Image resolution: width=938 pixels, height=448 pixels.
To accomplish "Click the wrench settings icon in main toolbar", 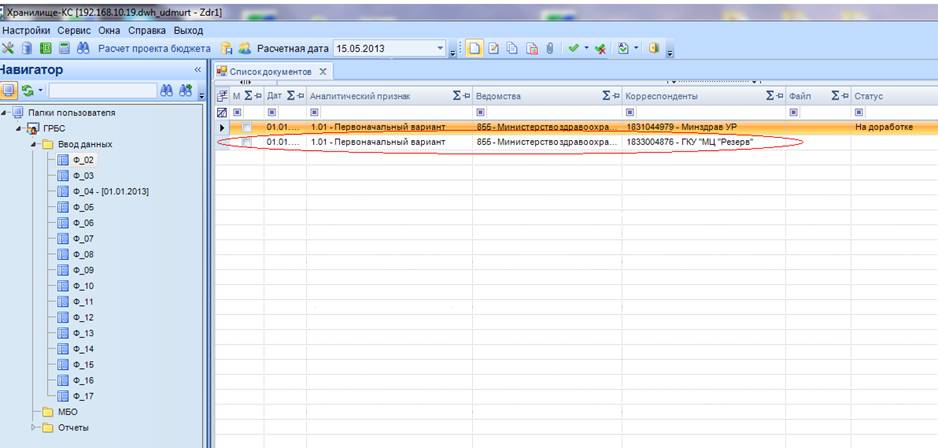I will (9, 48).
